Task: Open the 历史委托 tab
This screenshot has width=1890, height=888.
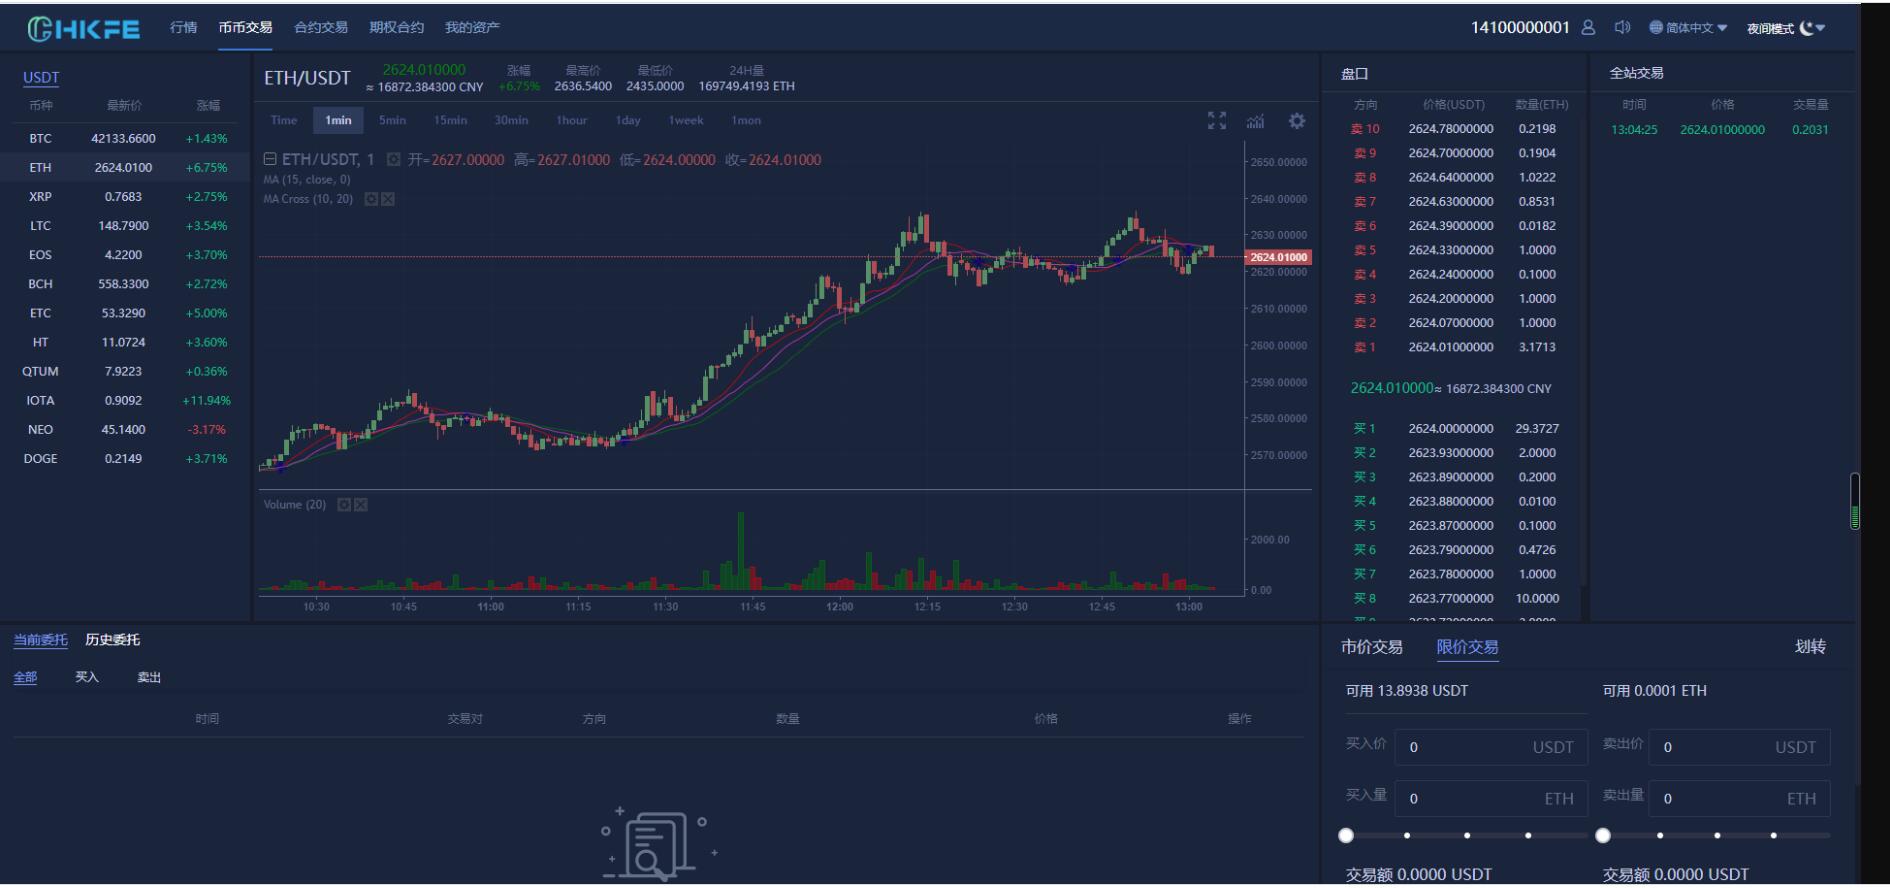Action: [x=112, y=640]
